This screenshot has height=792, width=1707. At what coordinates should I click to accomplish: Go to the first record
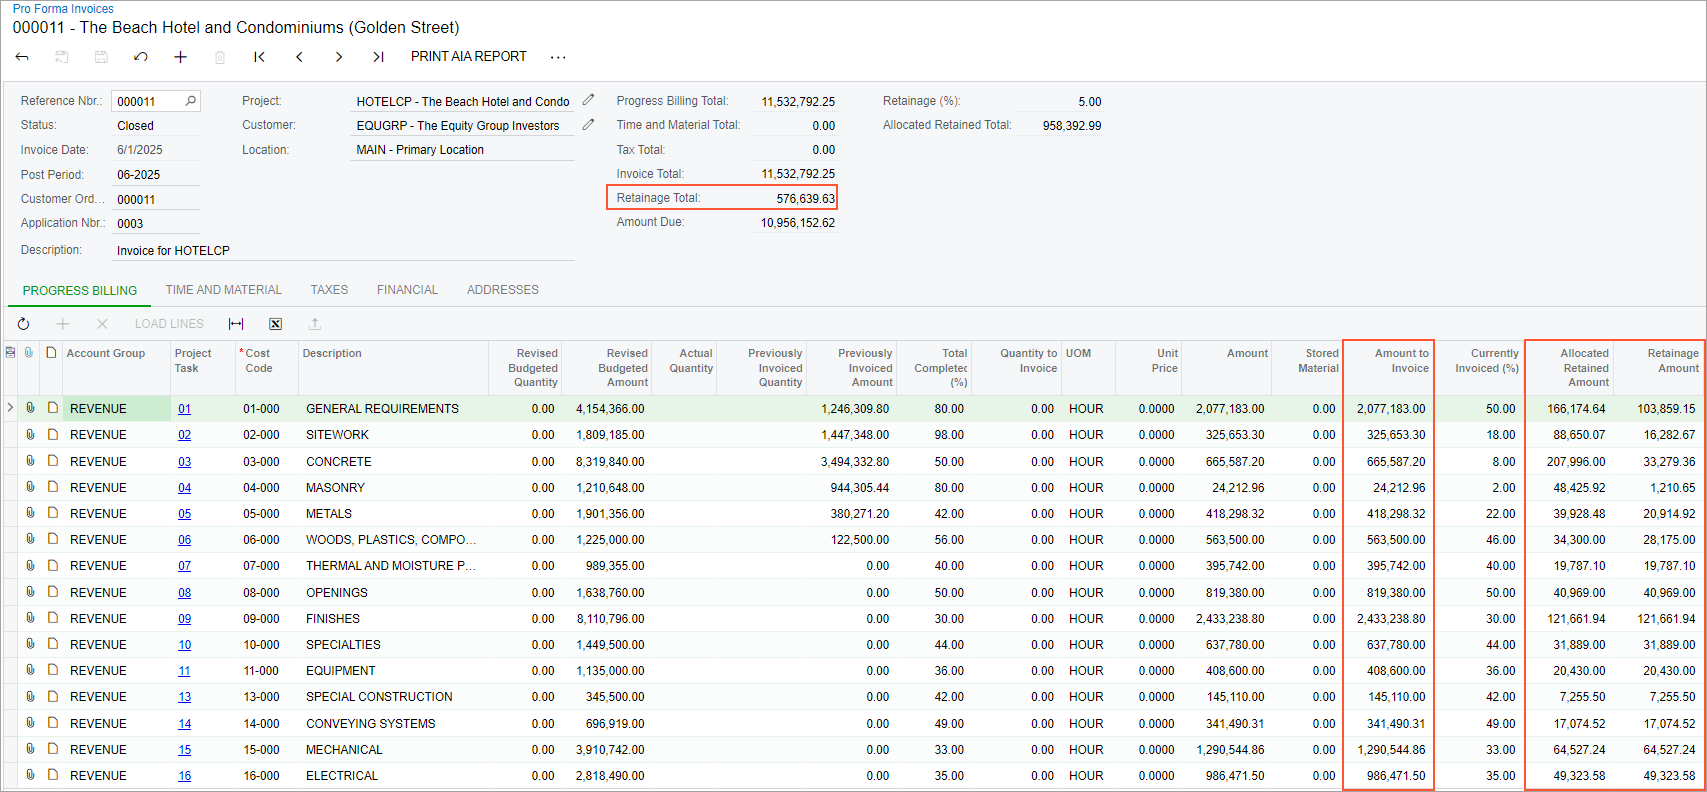[259, 57]
